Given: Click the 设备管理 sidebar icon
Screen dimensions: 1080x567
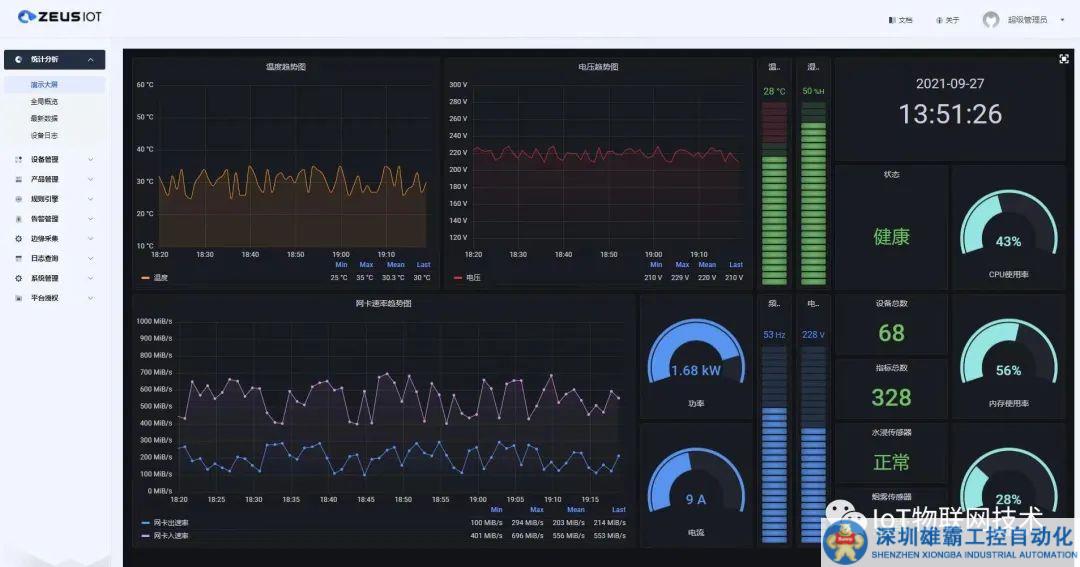Looking at the screenshot, I should coord(19,159).
